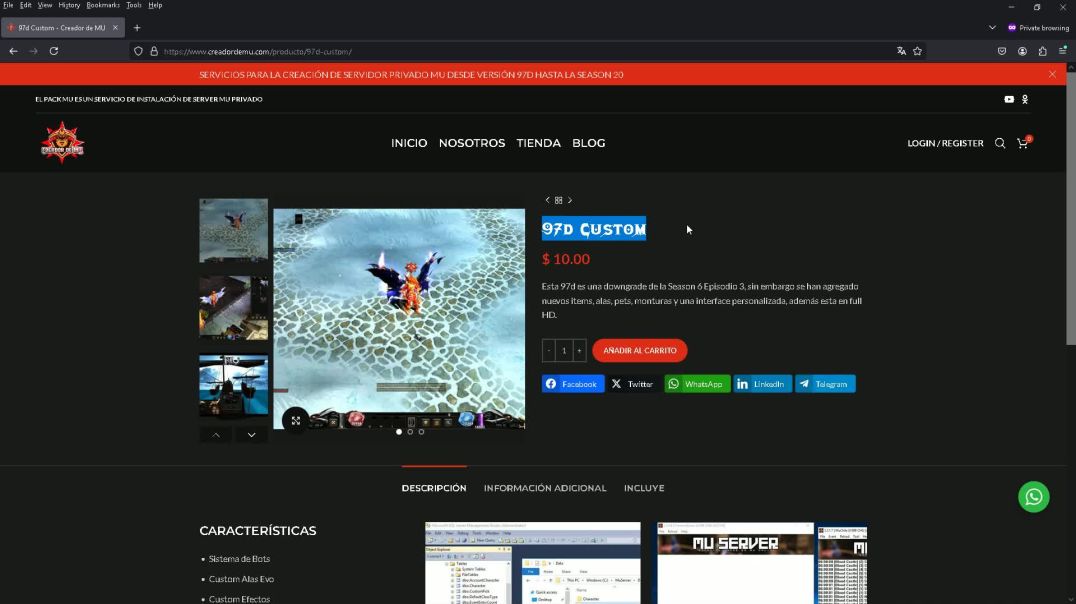Click LOGIN / REGISTER link

coord(946,143)
